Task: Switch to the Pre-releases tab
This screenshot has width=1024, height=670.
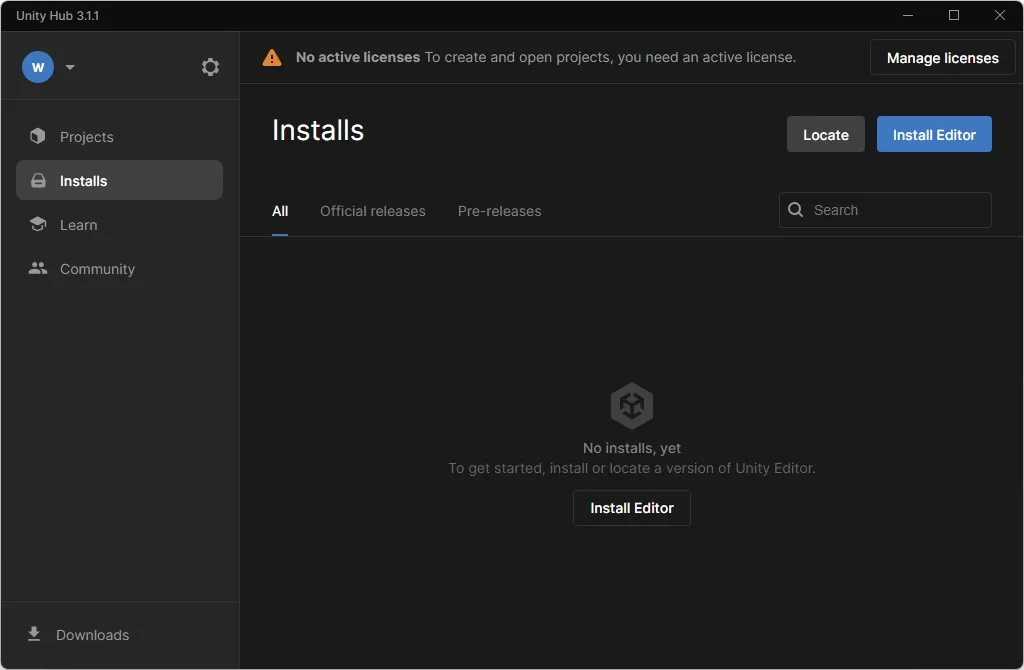Action: [500, 211]
